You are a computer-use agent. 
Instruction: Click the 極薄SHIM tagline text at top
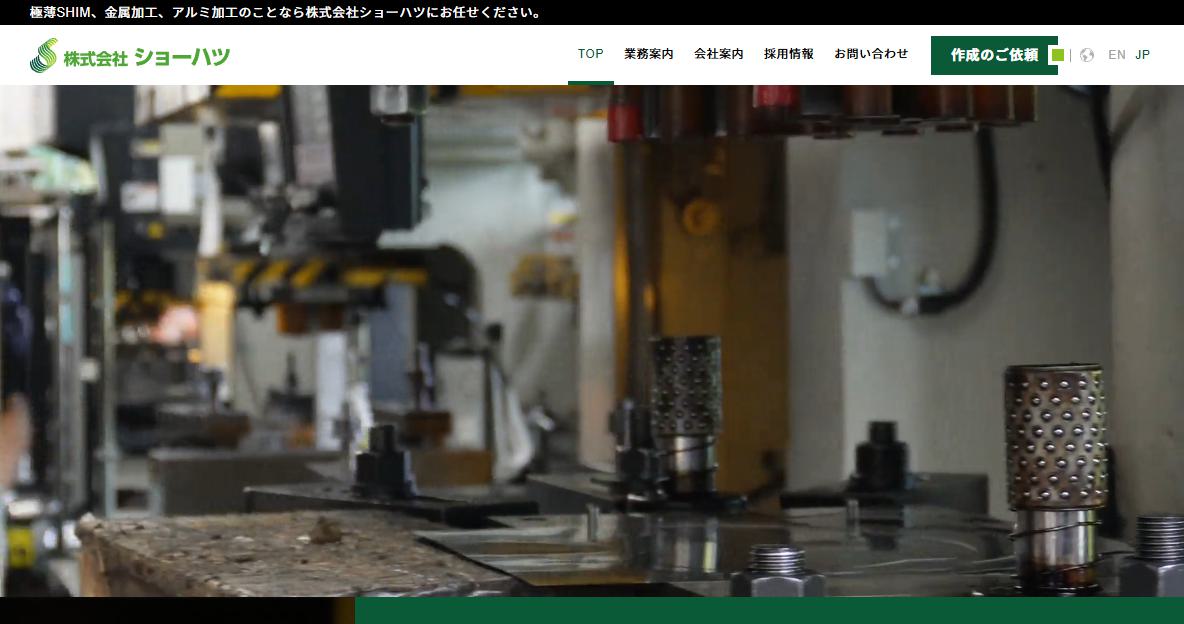click(x=287, y=13)
